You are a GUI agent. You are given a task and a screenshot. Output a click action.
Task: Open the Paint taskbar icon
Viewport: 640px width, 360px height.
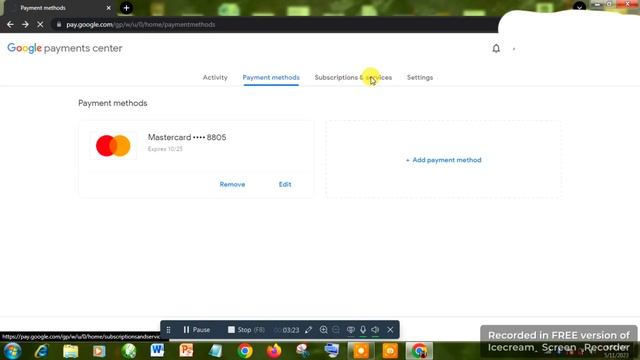303,351
